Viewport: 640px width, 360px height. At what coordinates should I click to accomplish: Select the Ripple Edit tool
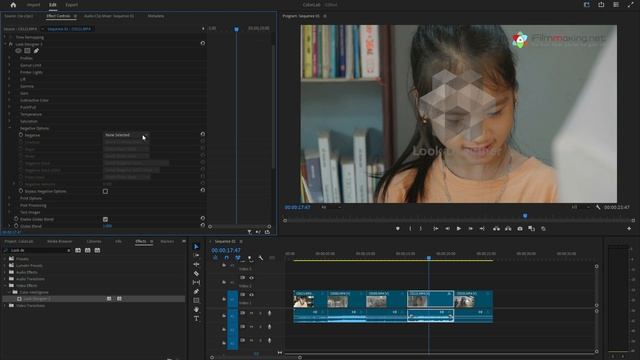click(x=196, y=264)
